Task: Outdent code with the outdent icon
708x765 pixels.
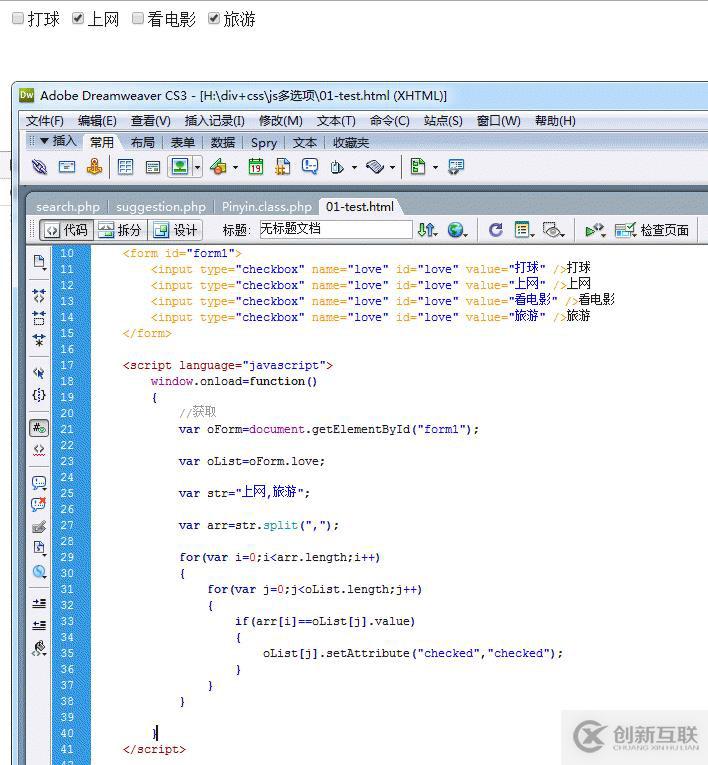Action: [x=39, y=625]
